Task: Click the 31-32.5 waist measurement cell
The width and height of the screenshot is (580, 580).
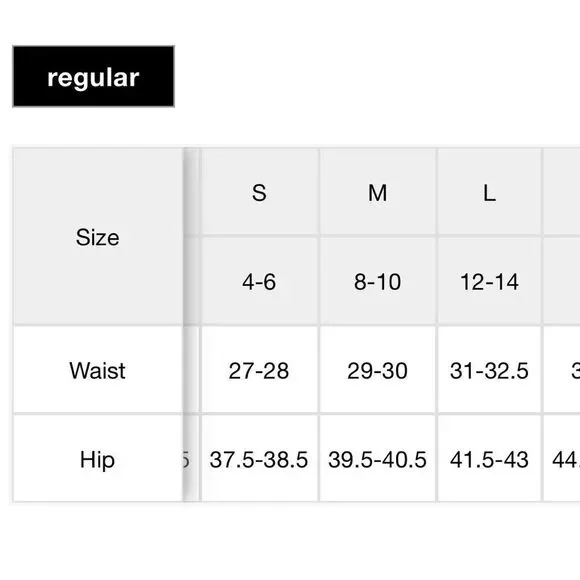Action: pos(489,370)
